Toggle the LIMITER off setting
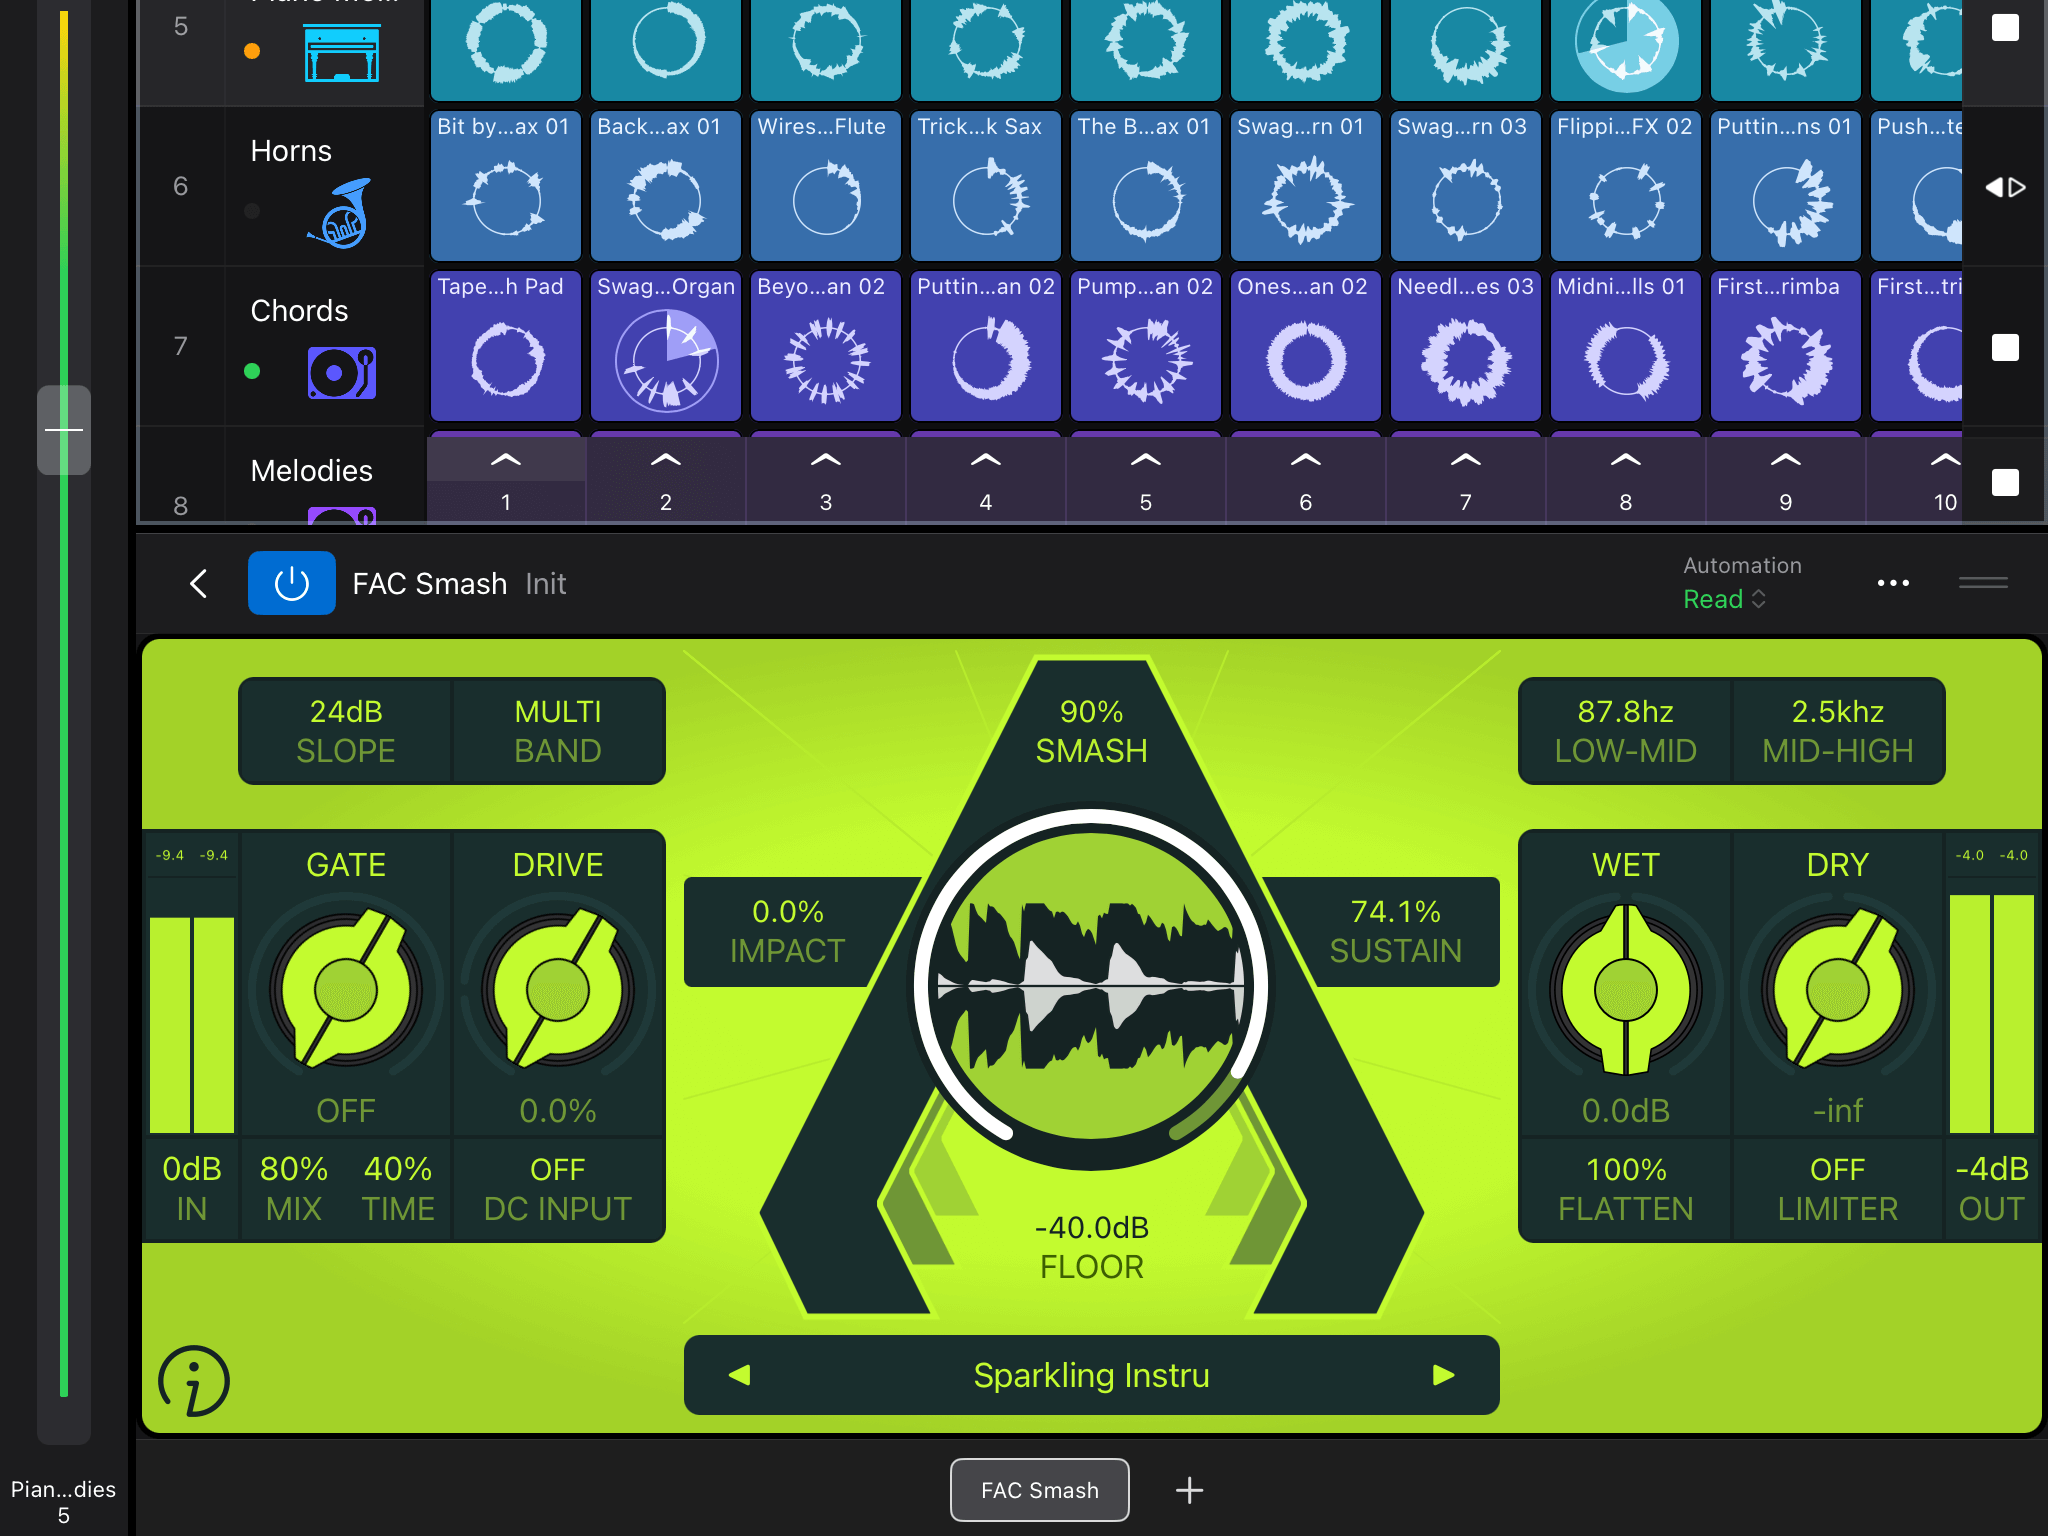Viewport: 2048px width, 1536px height. point(1837,1189)
